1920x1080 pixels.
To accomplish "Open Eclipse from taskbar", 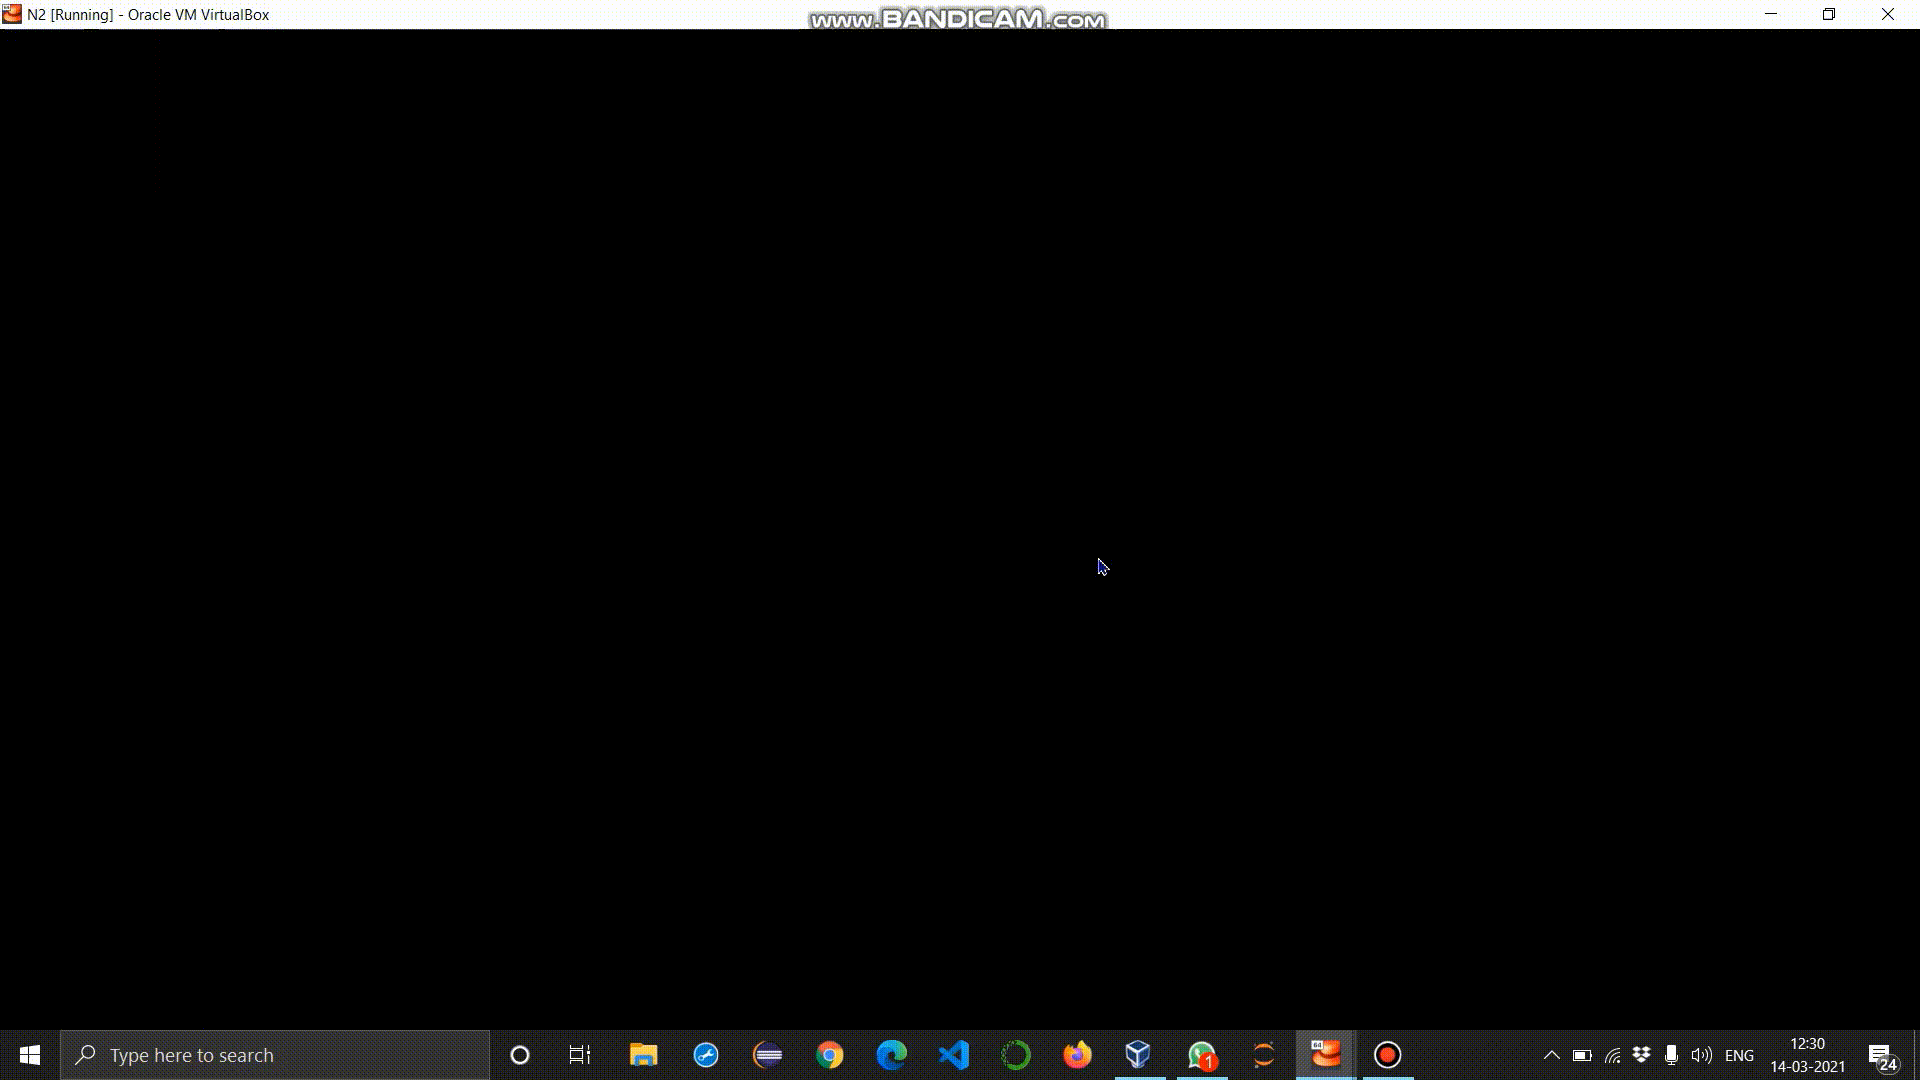I will [x=768, y=1055].
